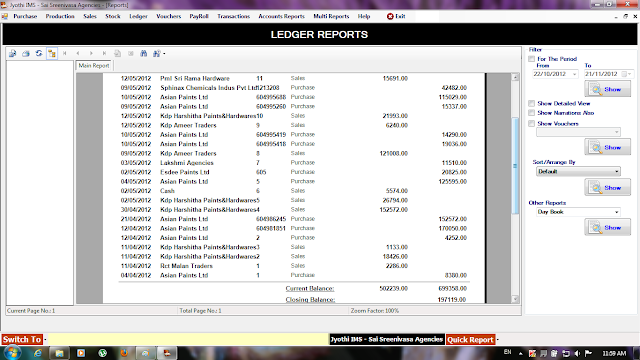Click the Export Report toolbar icon
640x360 pixels.
tap(13, 53)
